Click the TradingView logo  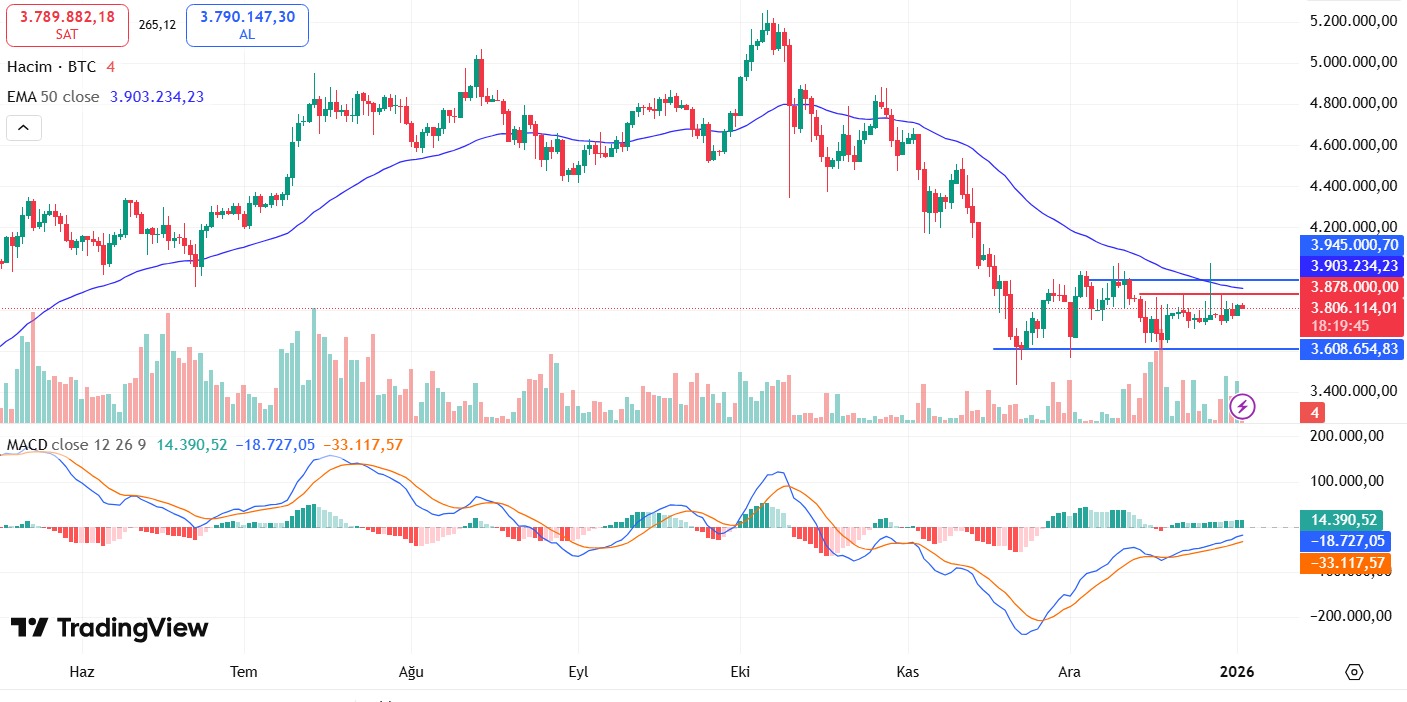110,628
